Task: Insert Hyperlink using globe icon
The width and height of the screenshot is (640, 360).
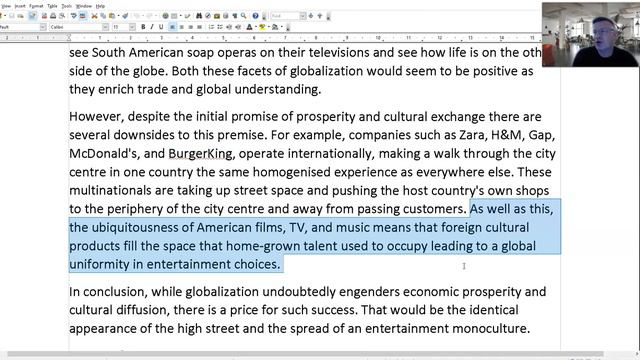Action: click(x=165, y=16)
